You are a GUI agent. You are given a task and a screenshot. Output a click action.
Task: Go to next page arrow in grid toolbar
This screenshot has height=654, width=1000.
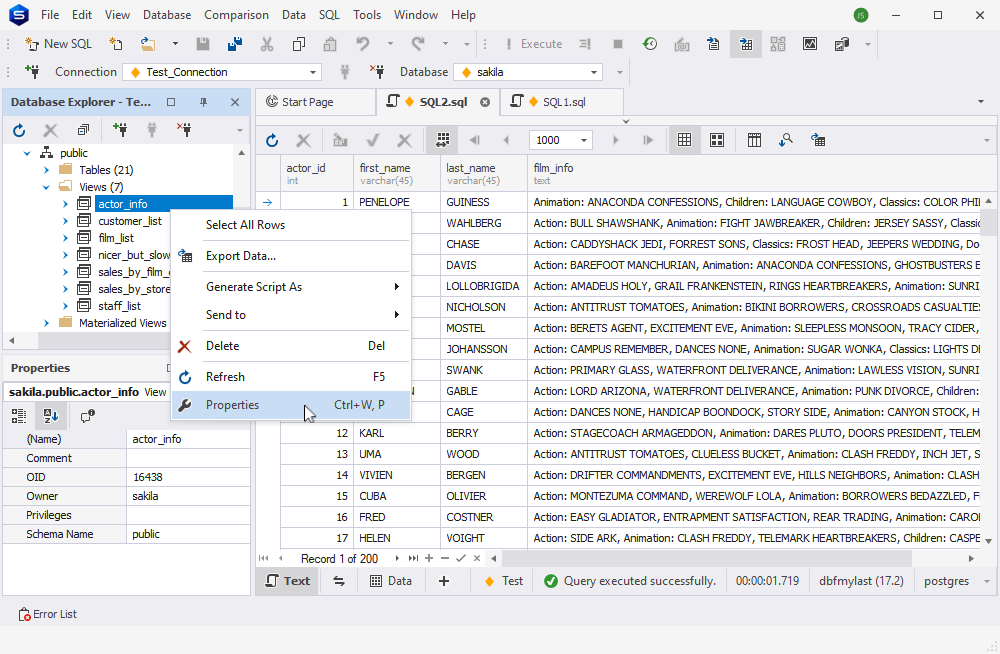[x=615, y=140]
